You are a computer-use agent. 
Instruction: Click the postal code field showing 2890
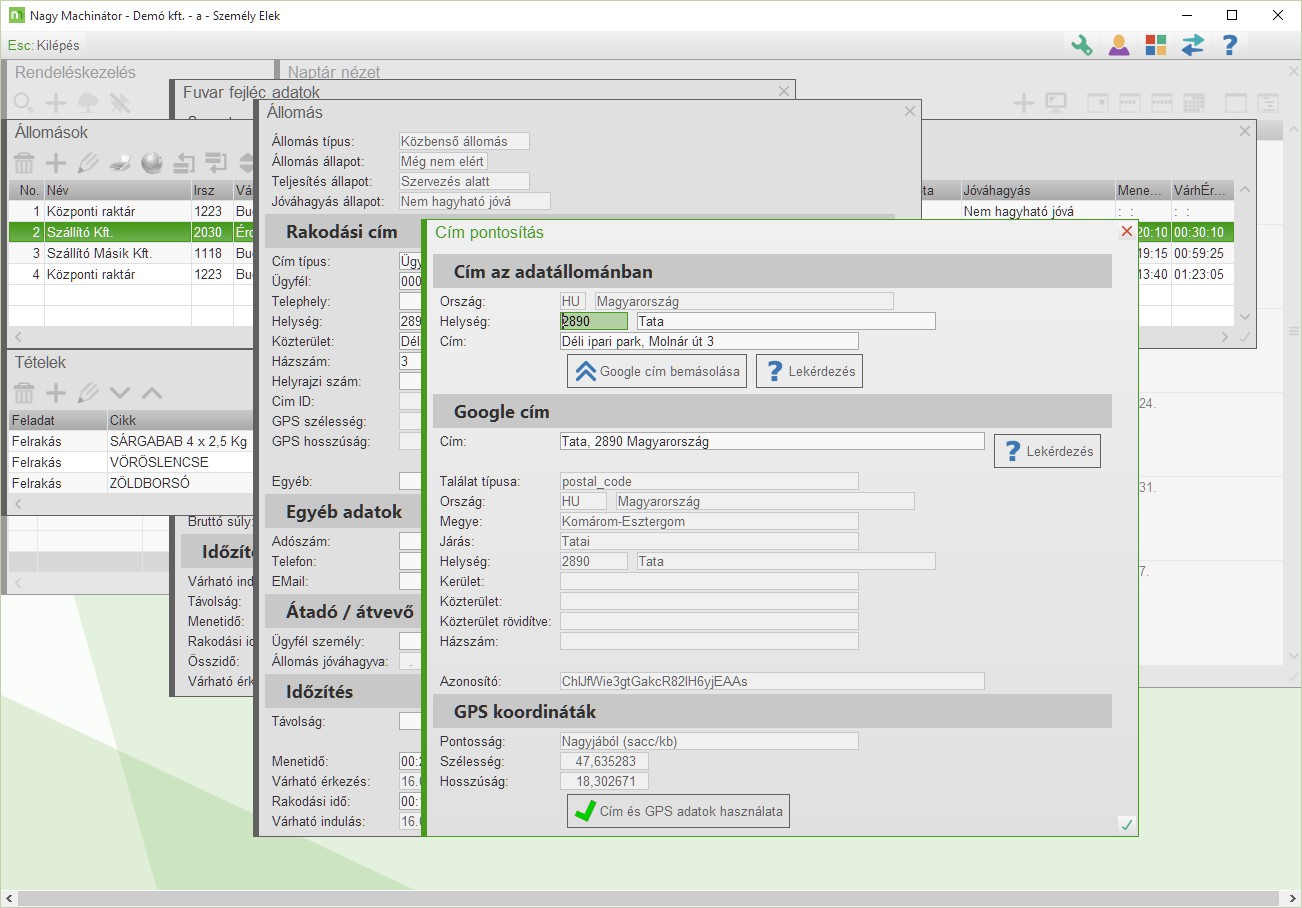594,321
